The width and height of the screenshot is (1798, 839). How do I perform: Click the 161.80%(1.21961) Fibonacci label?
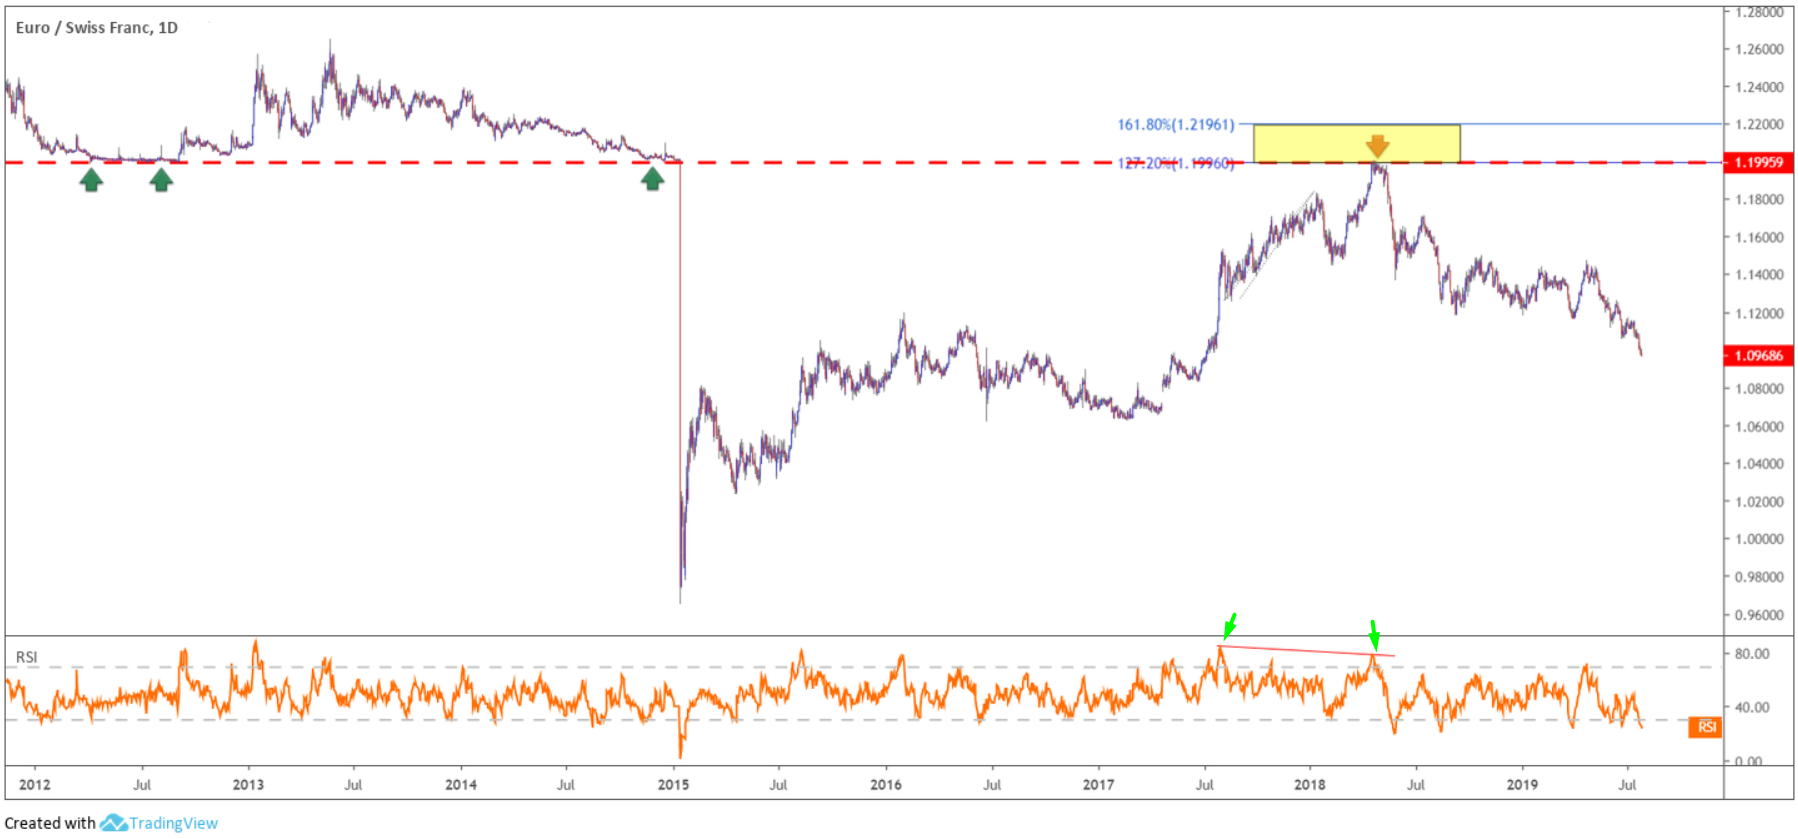1176,125
